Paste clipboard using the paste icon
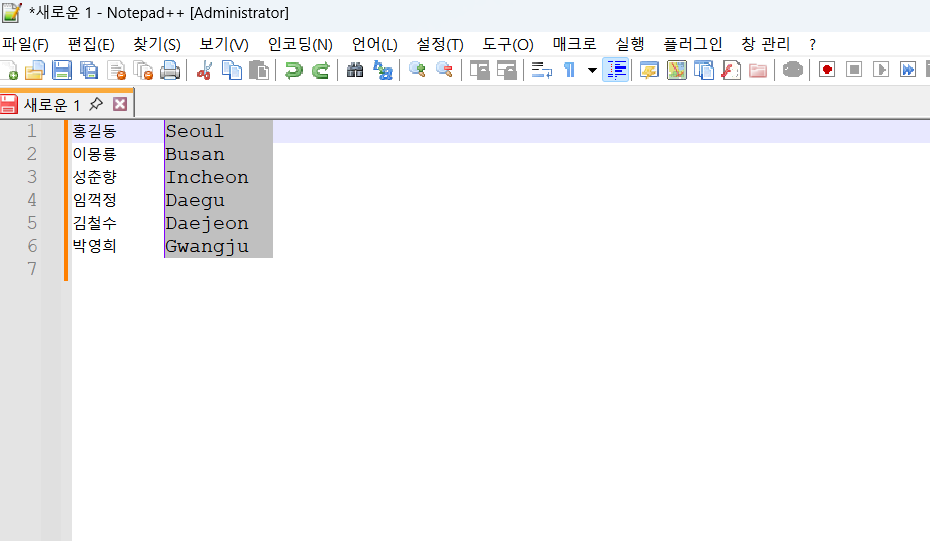 pyautogui.click(x=259, y=70)
